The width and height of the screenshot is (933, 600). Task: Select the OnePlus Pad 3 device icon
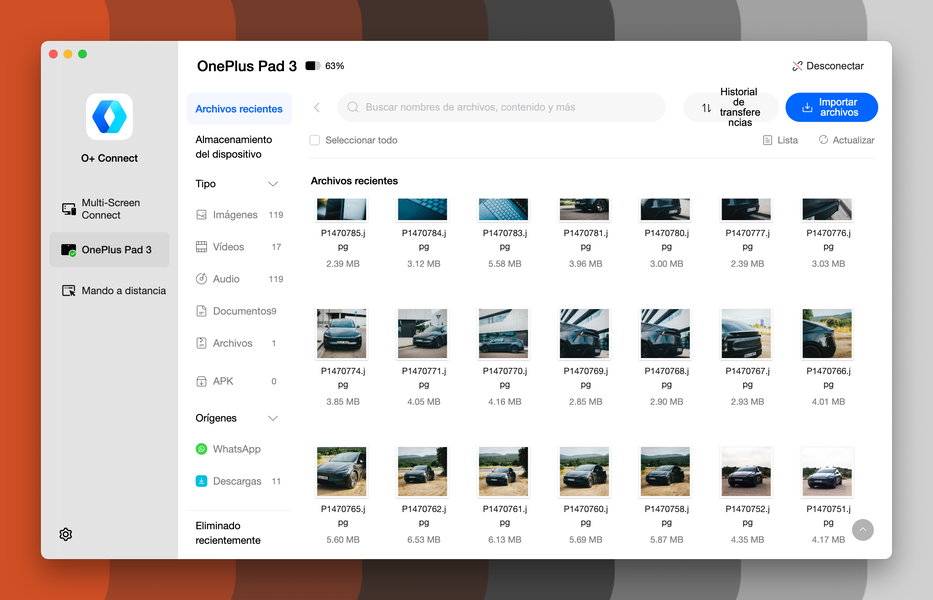[69, 250]
